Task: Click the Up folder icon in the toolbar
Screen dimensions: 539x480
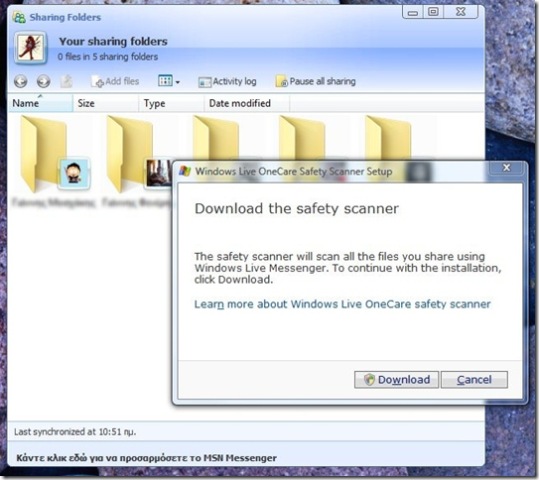Action: (66, 81)
